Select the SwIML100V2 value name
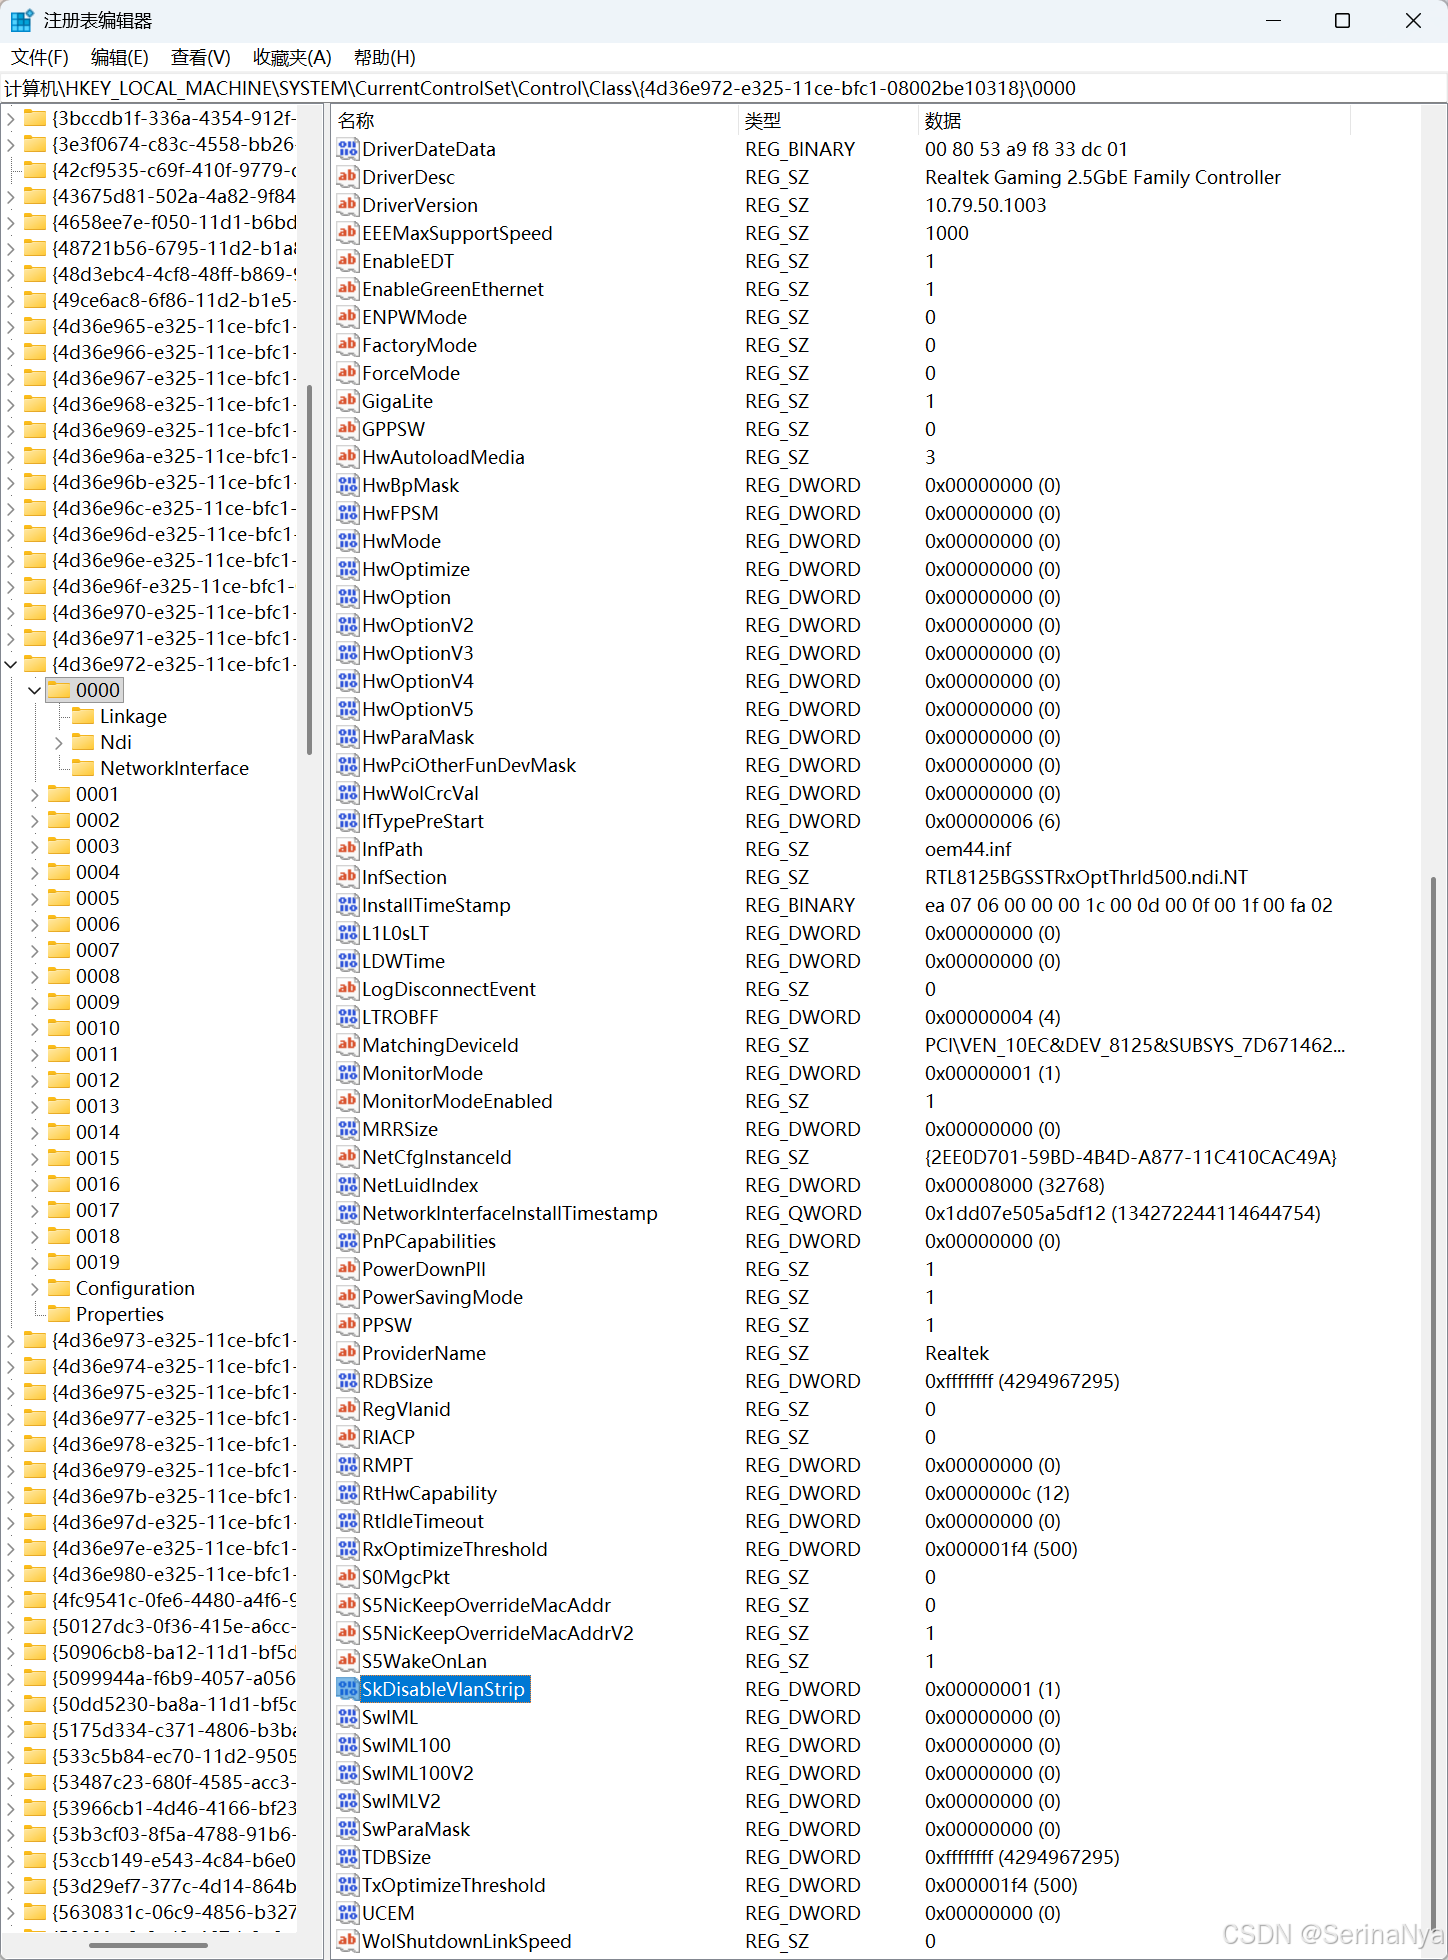 418,1773
